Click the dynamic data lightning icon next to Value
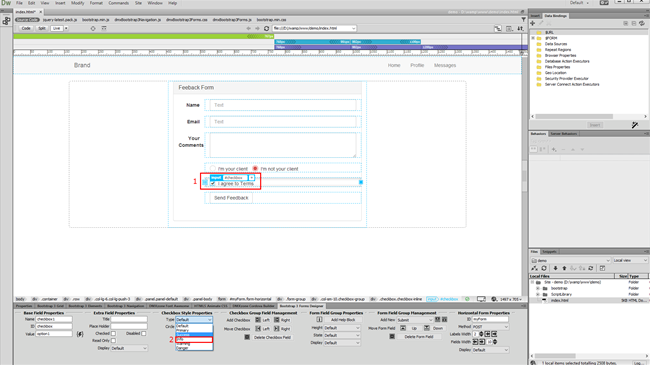 80,334
